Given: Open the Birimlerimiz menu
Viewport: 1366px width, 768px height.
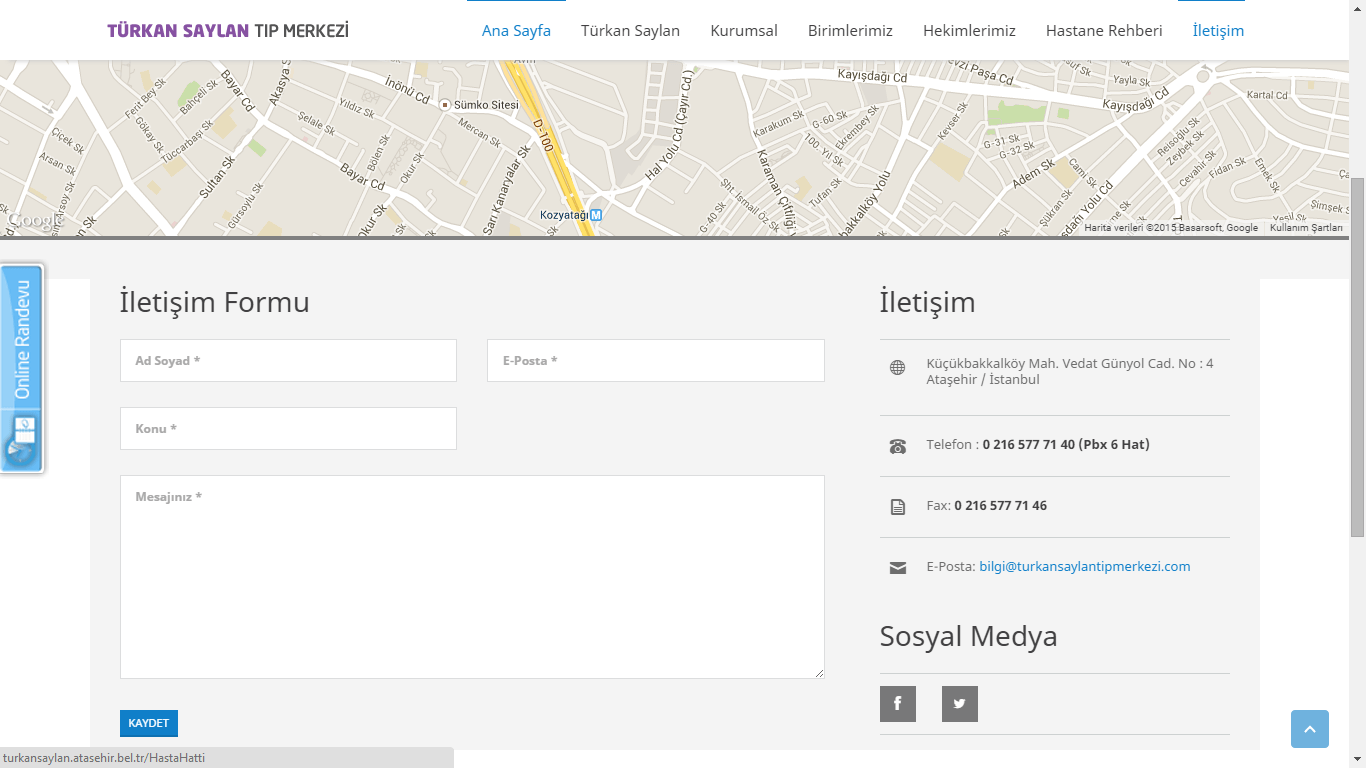Looking at the screenshot, I should click(x=850, y=31).
